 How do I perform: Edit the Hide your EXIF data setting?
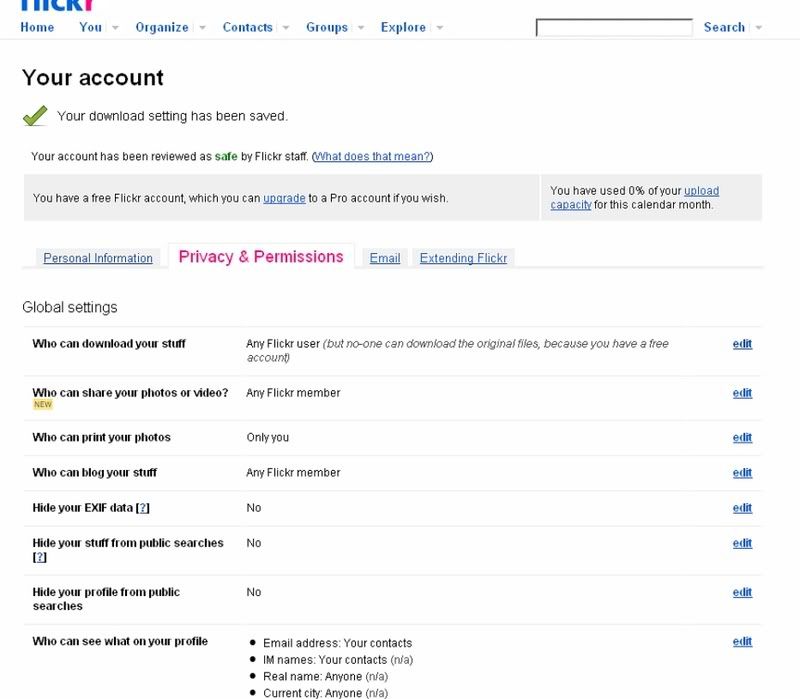point(742,508)
